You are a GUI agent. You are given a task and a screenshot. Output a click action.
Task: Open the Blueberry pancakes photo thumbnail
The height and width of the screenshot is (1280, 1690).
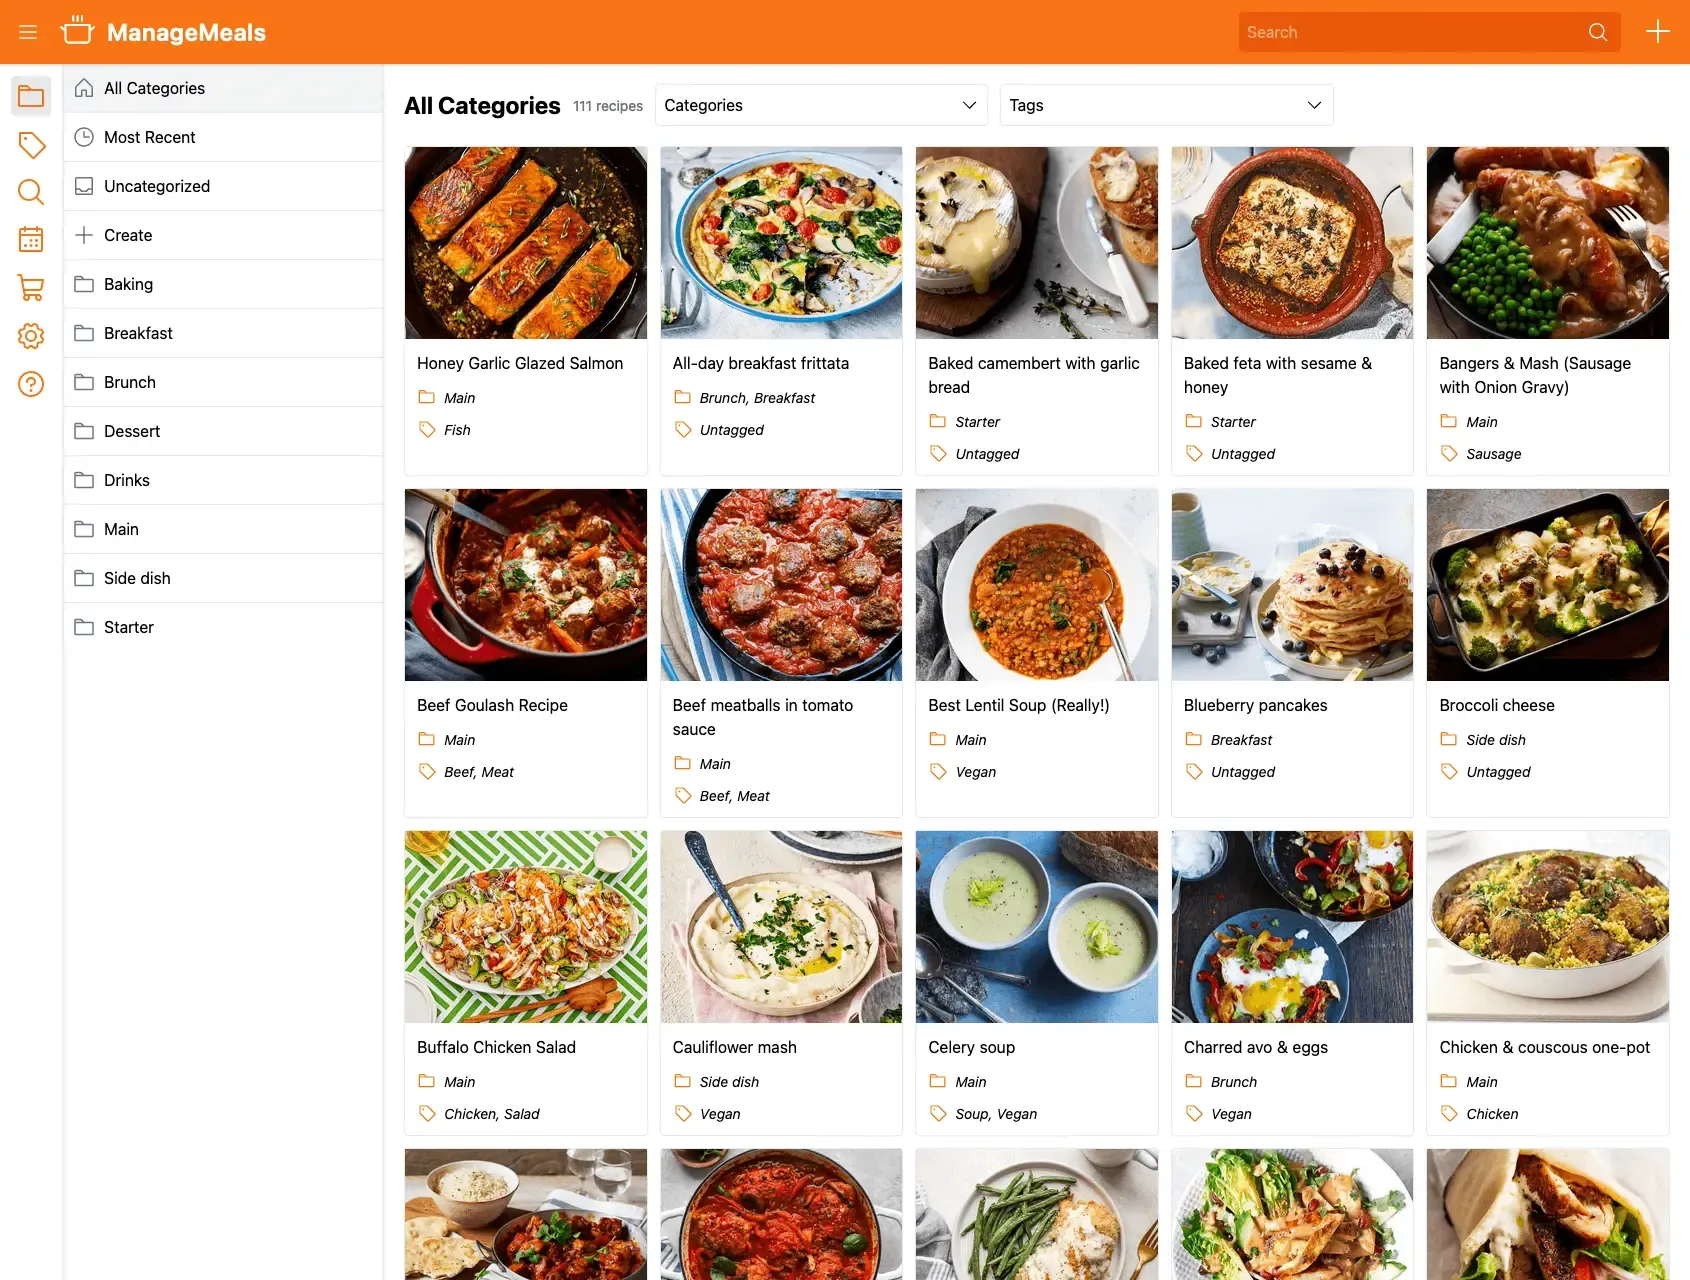click(1291, 585)
